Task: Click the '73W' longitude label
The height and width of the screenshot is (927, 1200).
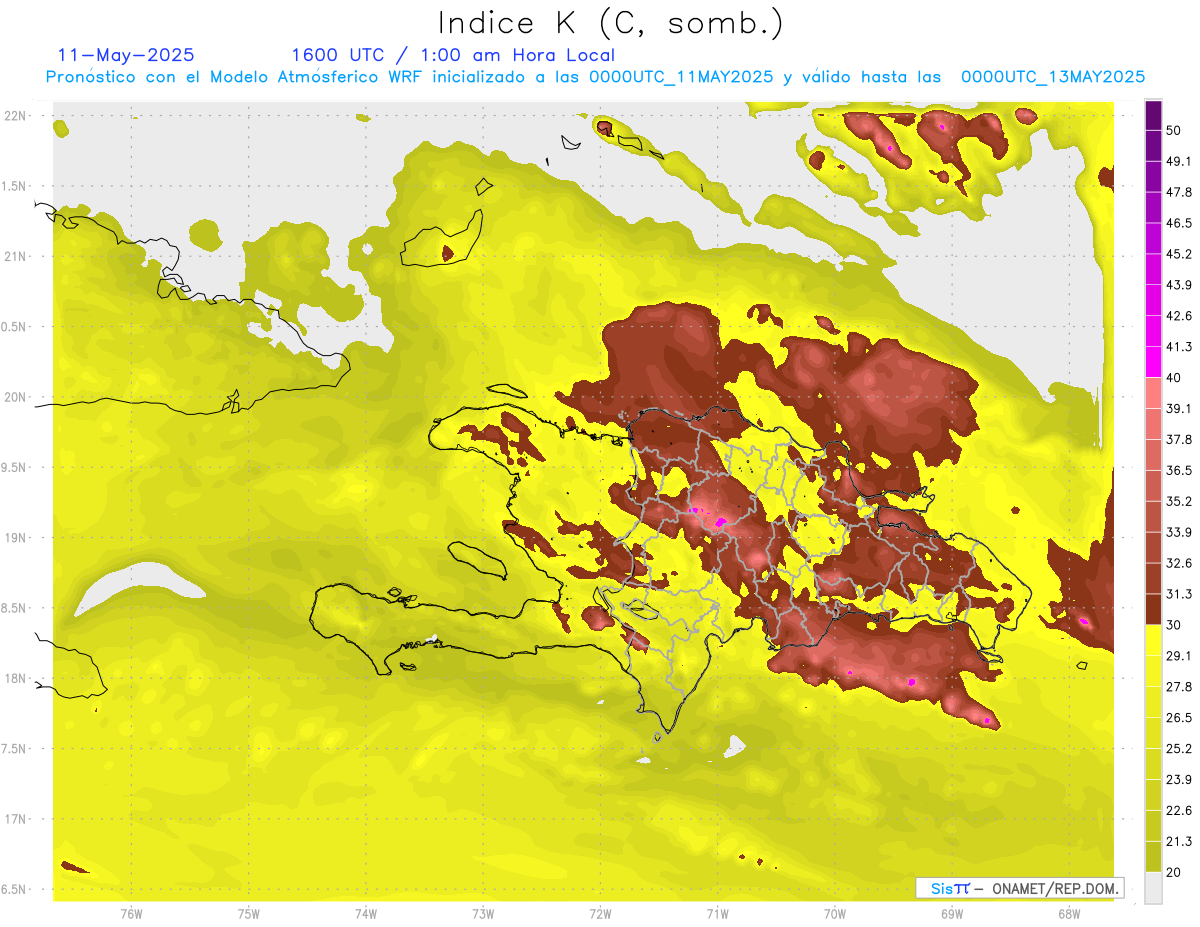Action: [x=483, y=914]
